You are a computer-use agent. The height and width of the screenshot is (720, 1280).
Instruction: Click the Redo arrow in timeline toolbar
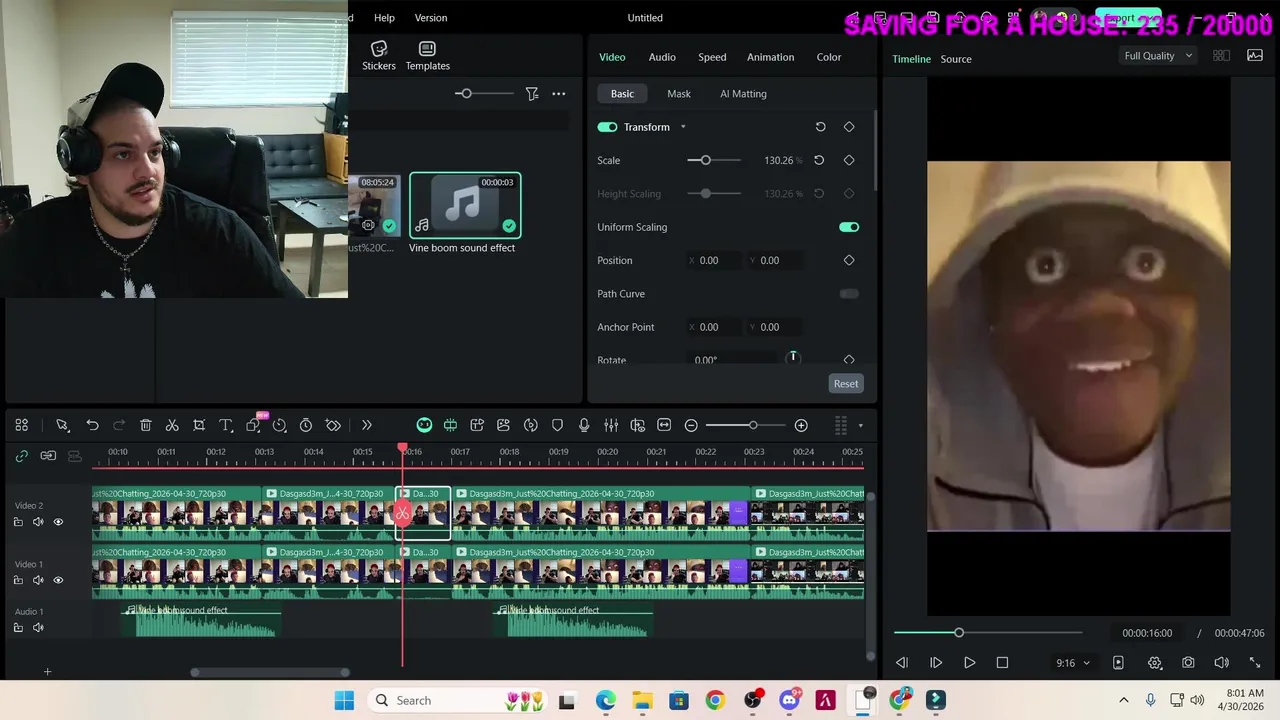(119, 425)
